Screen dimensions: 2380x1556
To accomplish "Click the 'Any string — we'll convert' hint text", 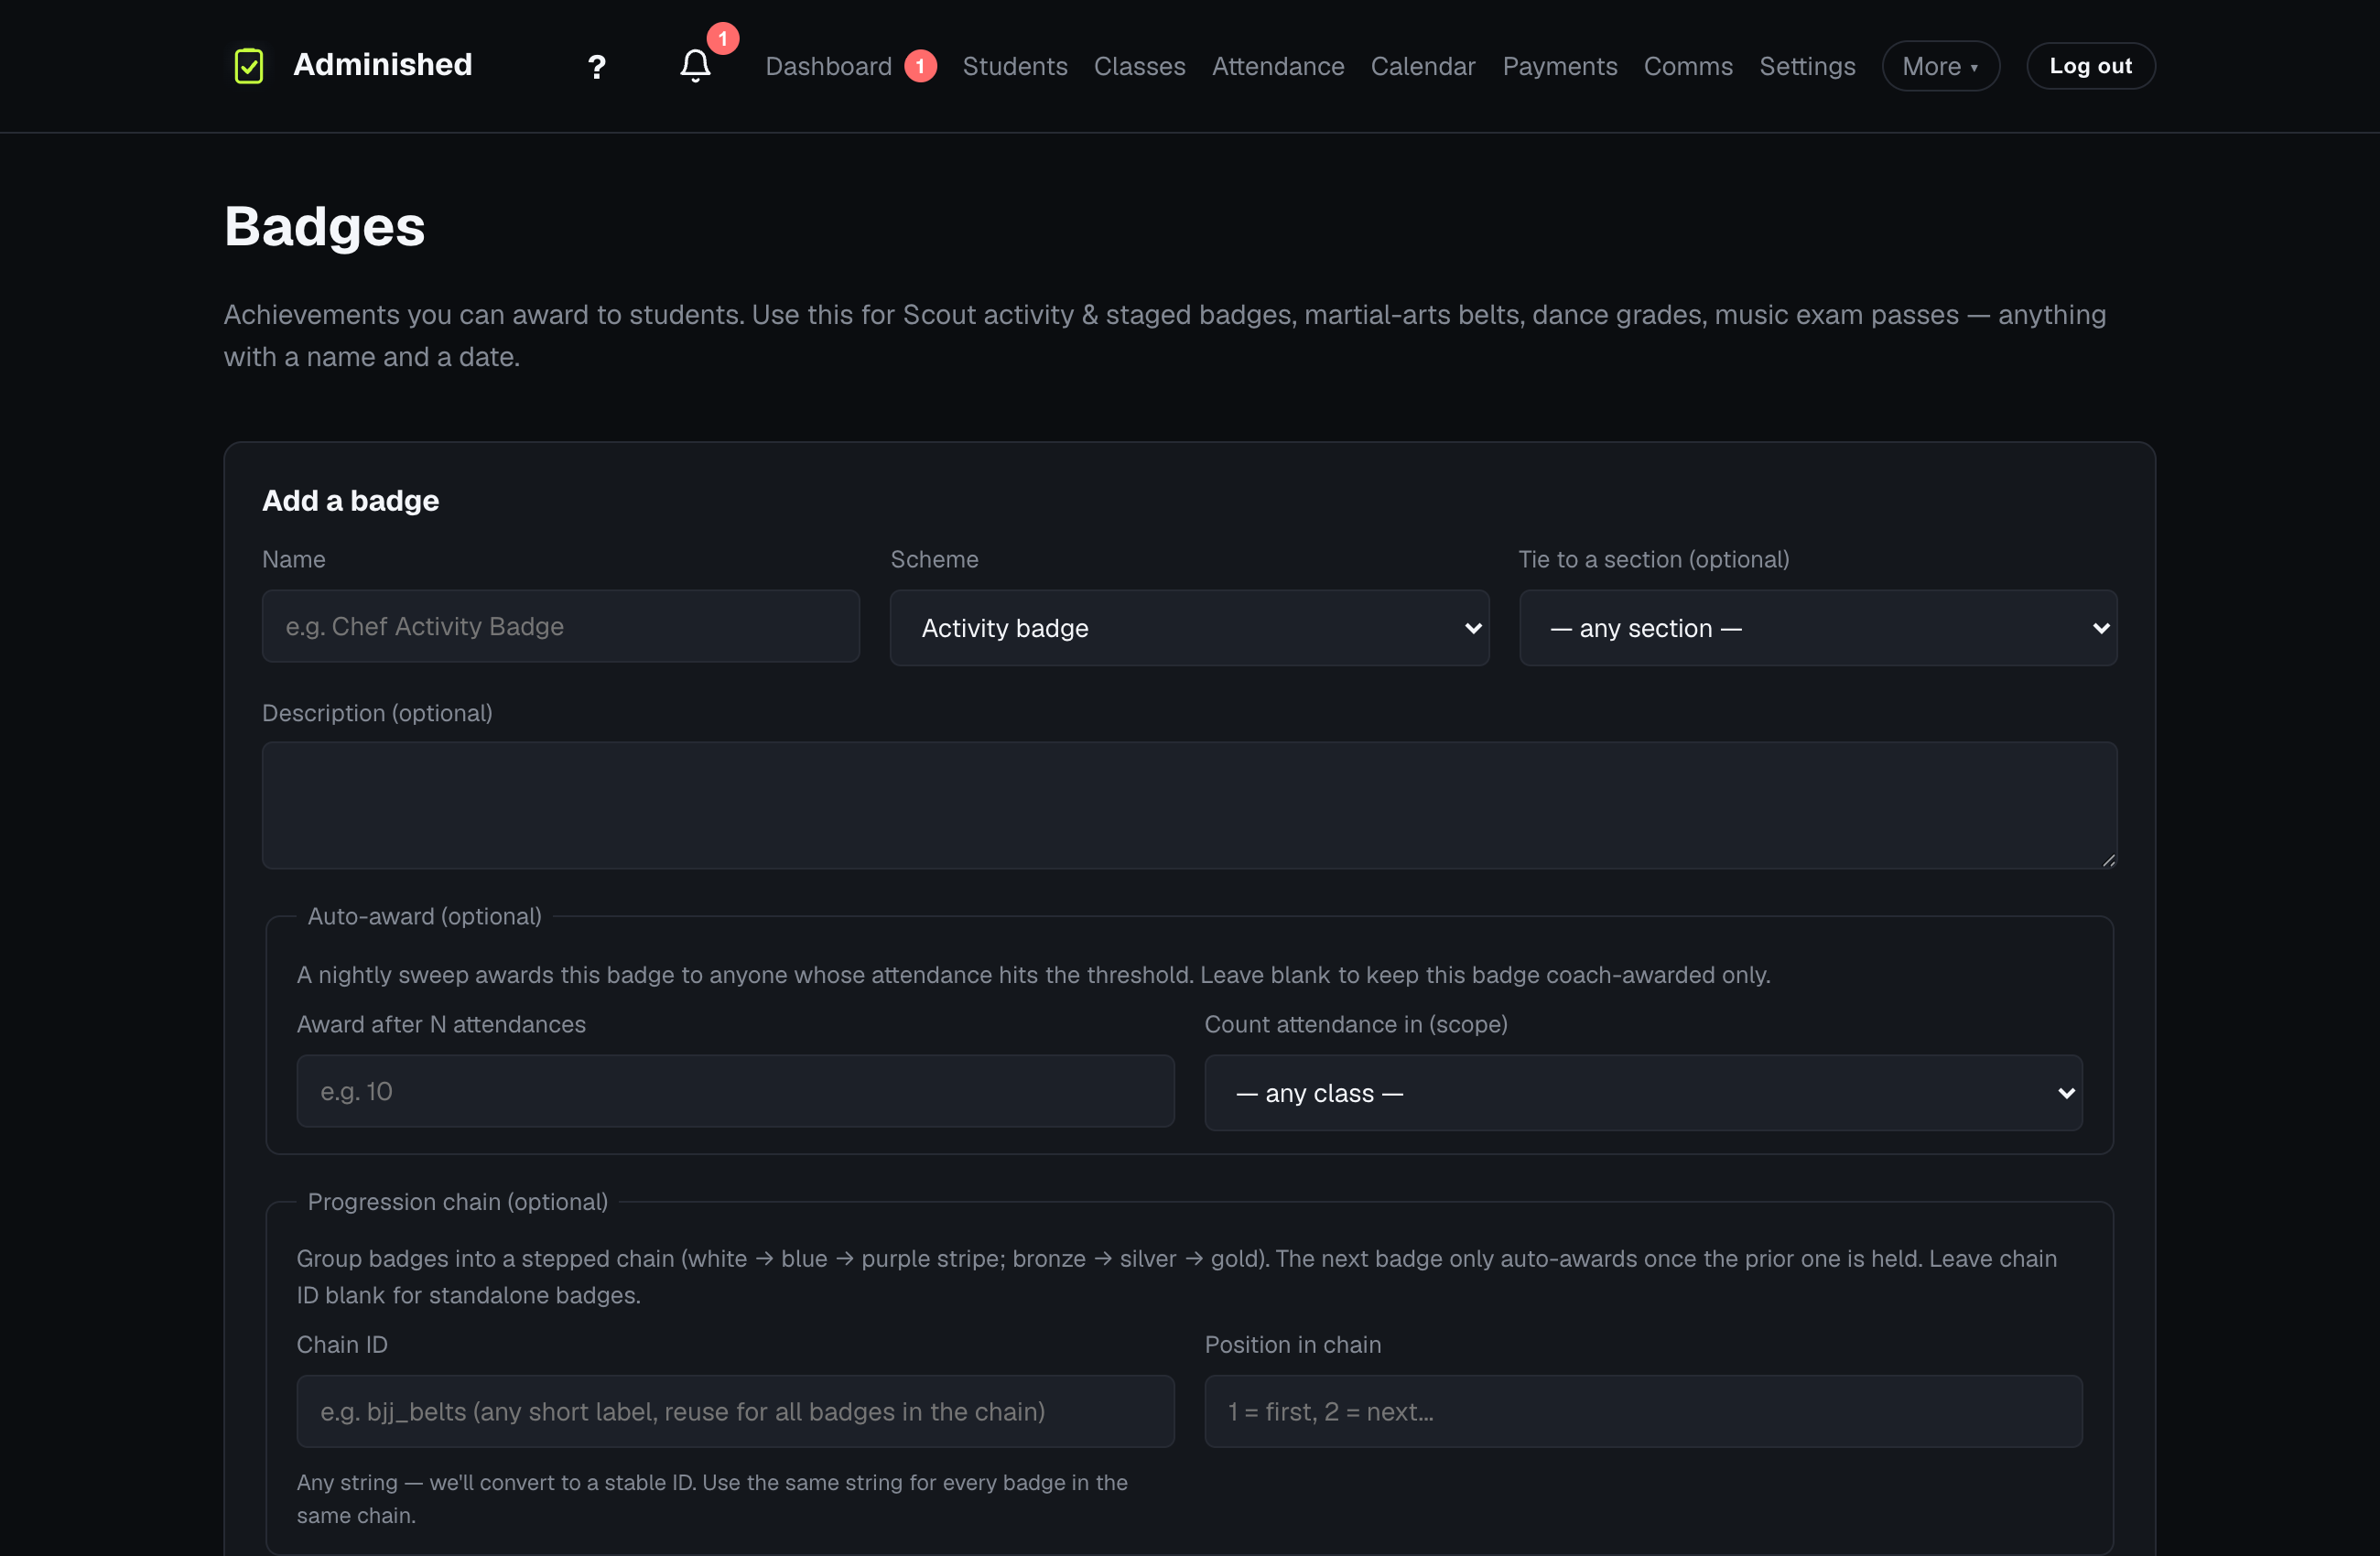I will tap(712, 1498).
